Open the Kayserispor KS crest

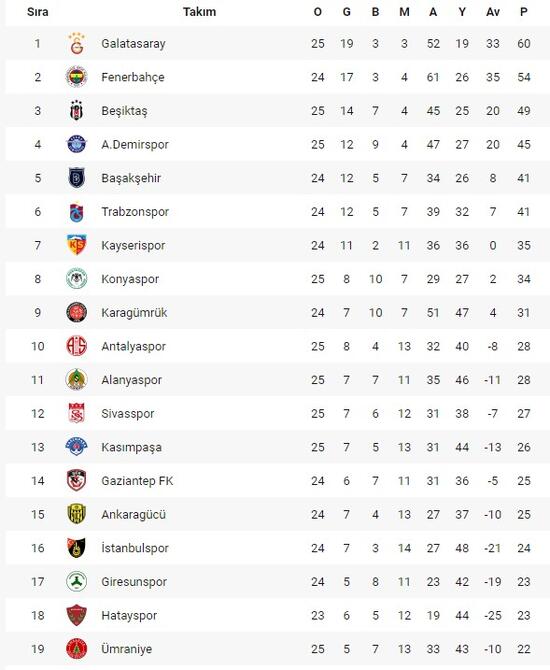tap(77, 245)
